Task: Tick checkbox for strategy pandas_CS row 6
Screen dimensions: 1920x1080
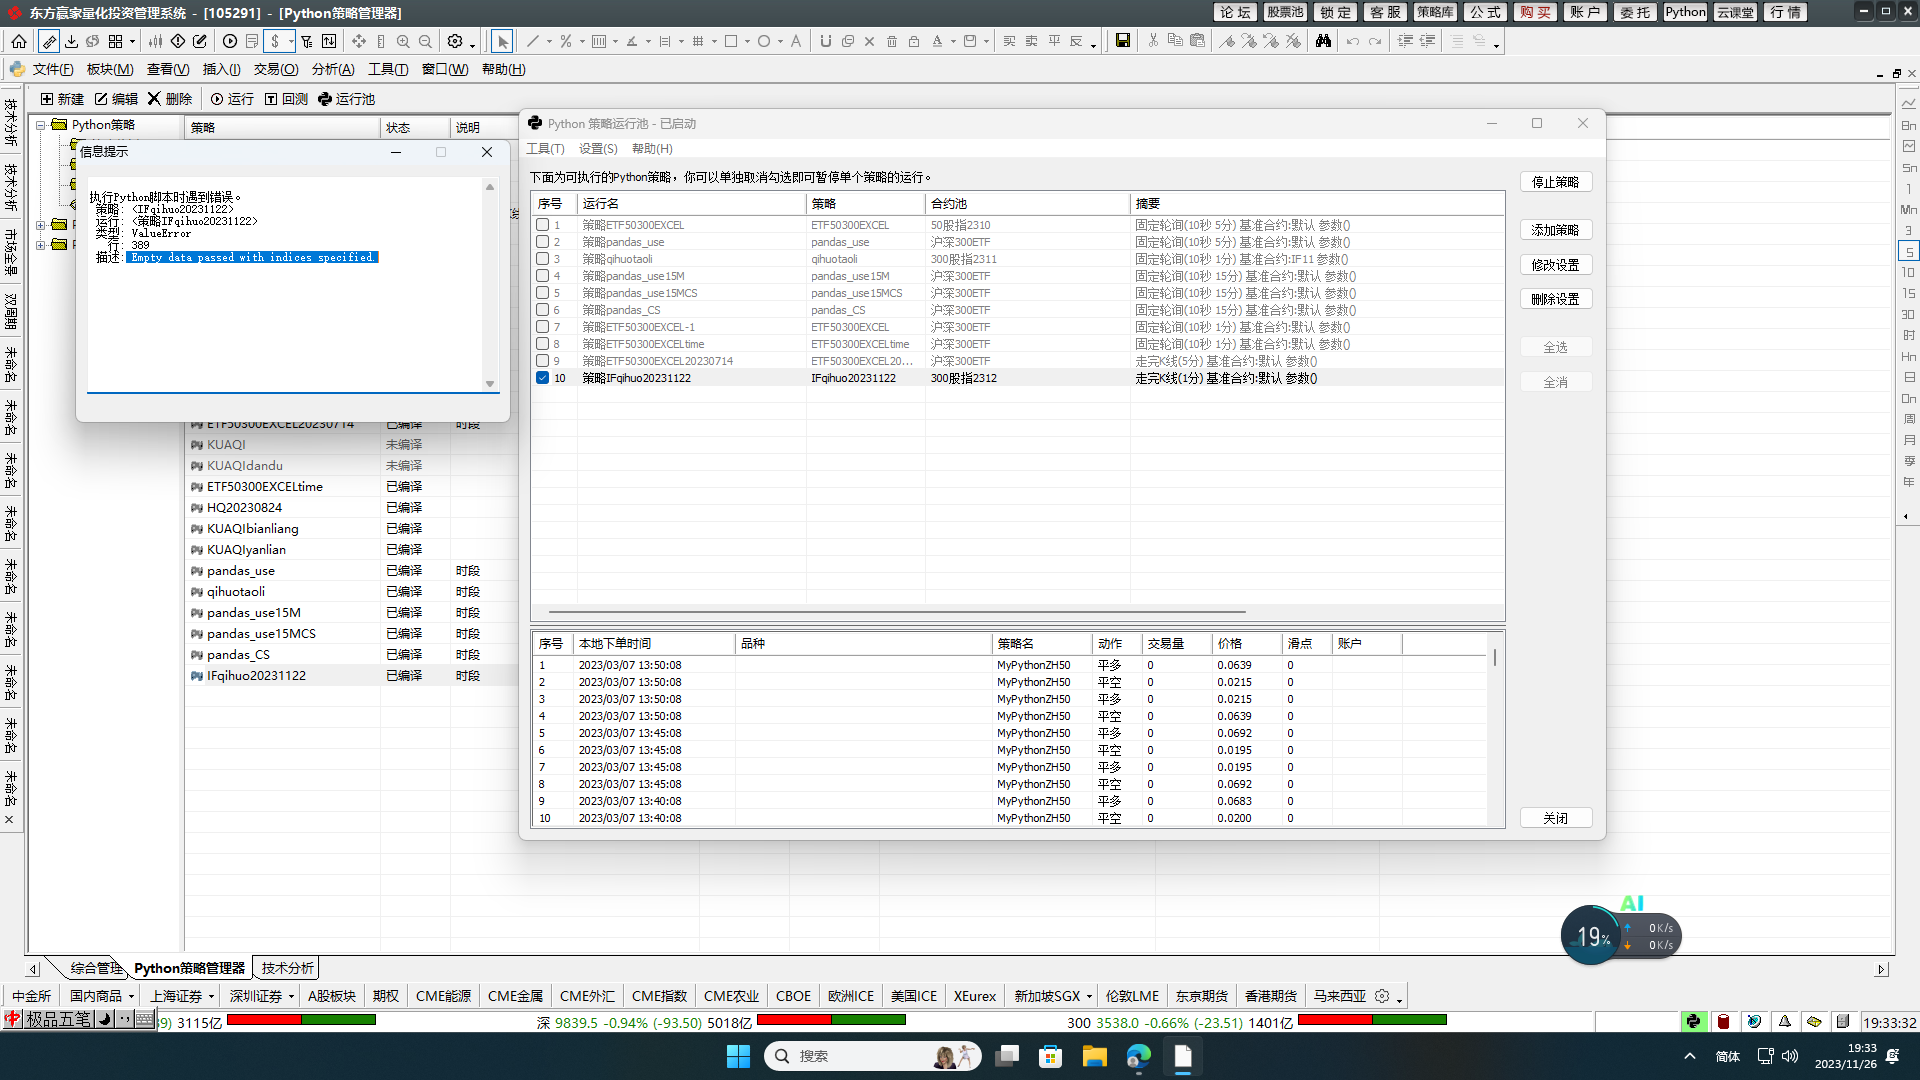Action: pos(542,310)
